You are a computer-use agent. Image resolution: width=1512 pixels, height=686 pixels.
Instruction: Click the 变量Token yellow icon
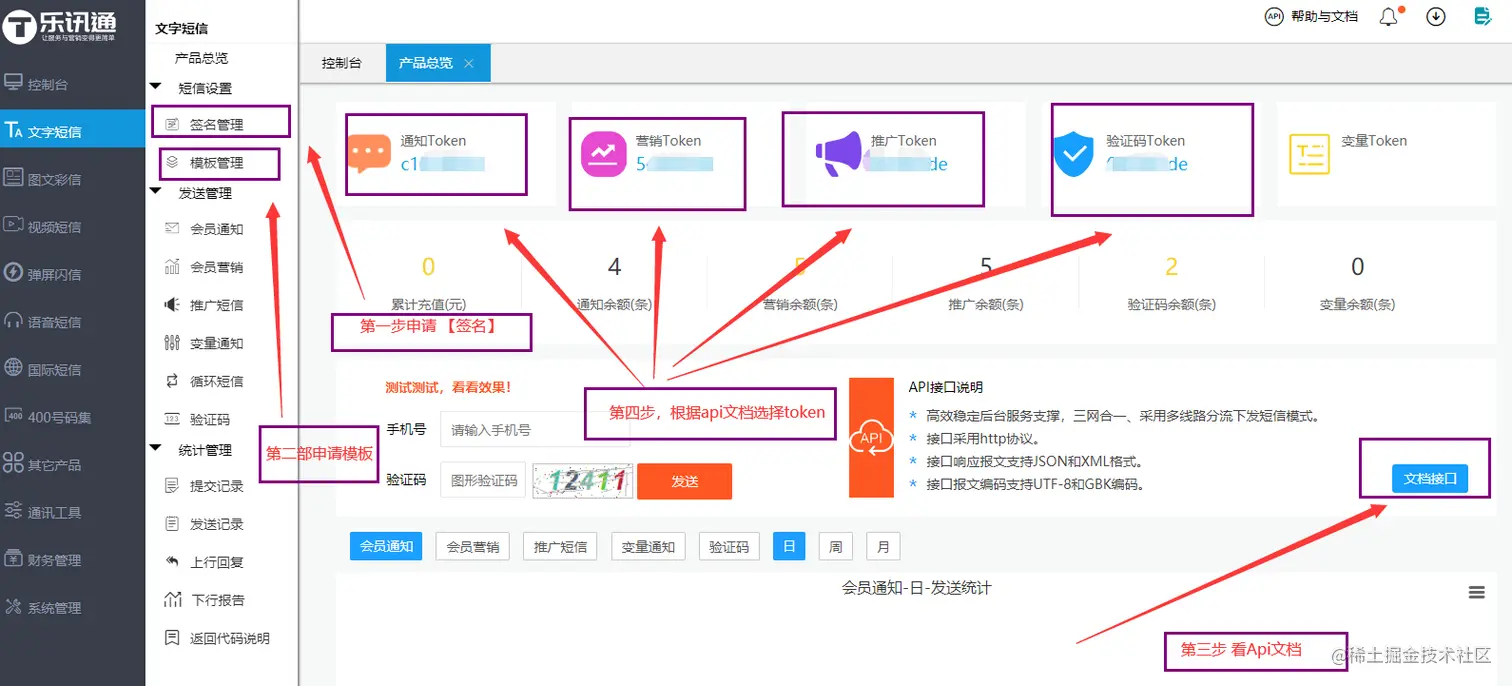tap(1309, 154)
